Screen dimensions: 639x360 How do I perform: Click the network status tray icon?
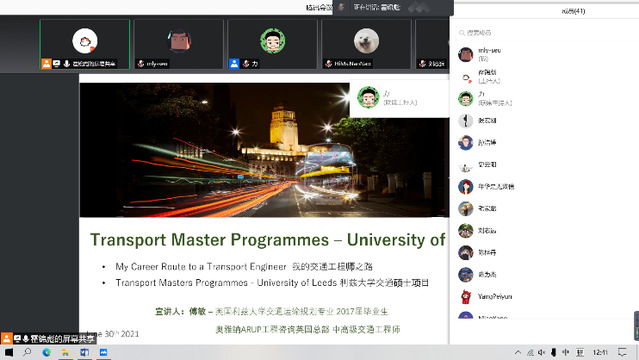click(530, 352)
